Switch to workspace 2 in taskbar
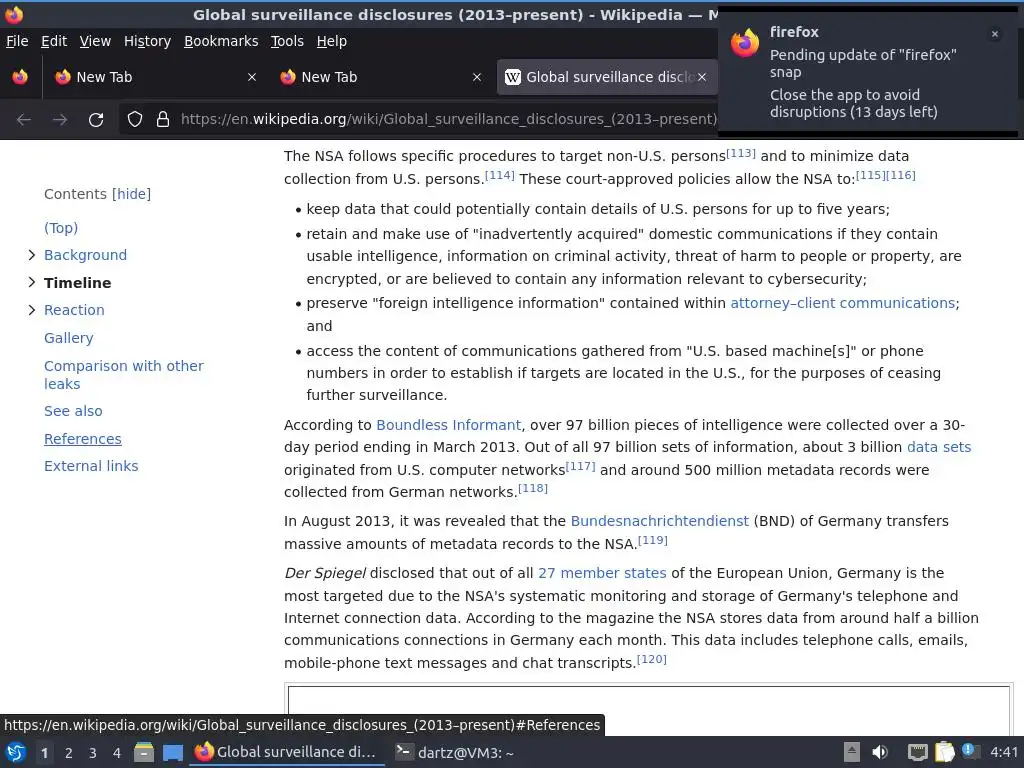 coord(69,753)
